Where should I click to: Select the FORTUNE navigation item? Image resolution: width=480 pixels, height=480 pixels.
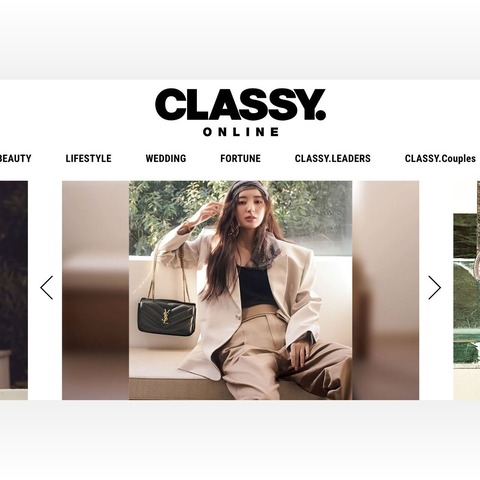tap(240, 158)
